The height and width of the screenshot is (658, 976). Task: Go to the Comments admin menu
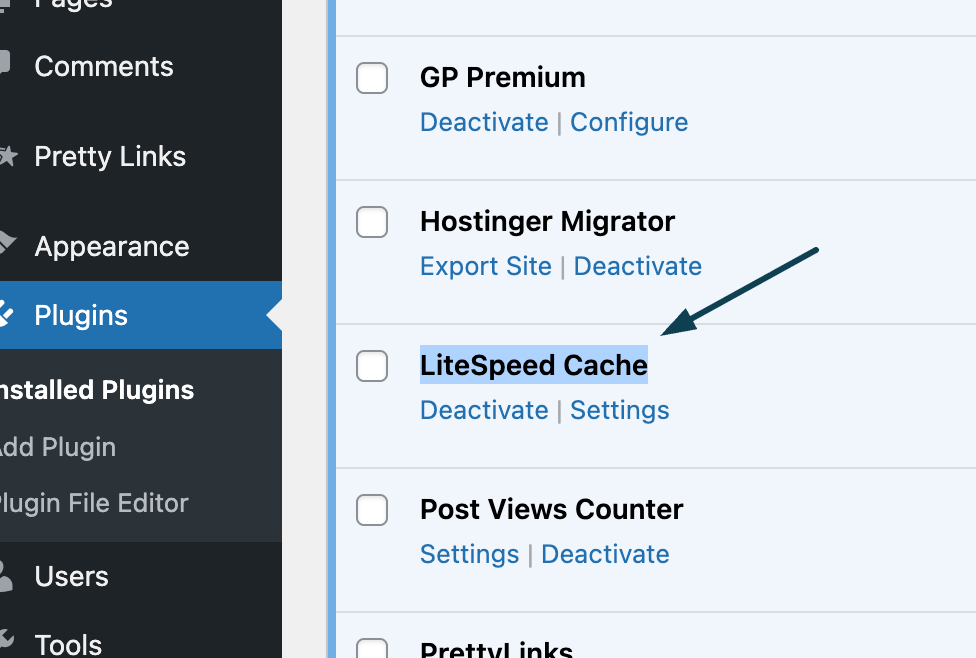pos(104,67)
